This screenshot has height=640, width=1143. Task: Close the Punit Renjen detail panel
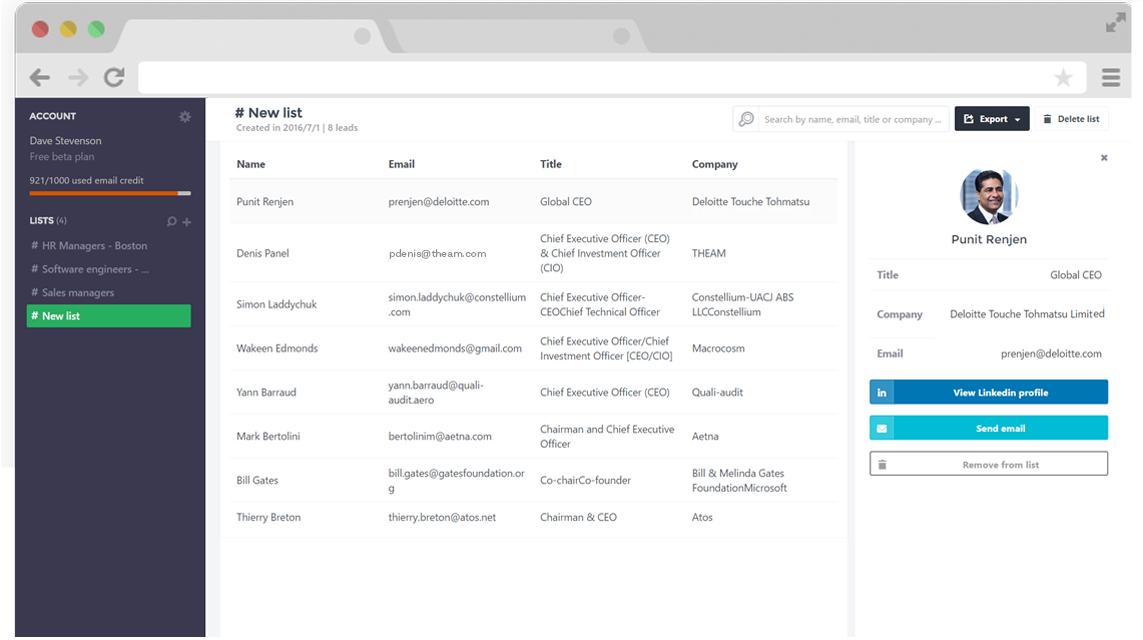(1104, 157)
